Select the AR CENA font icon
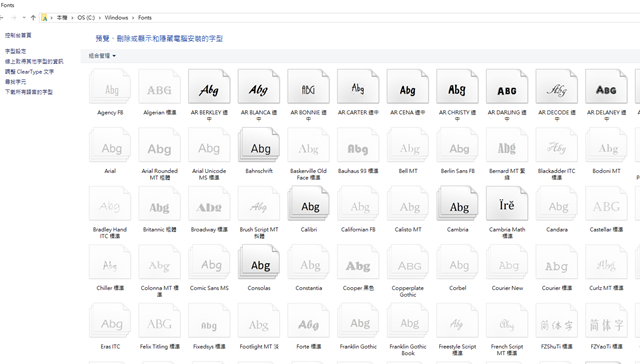 pyautogui.click(x=408, y=87)
